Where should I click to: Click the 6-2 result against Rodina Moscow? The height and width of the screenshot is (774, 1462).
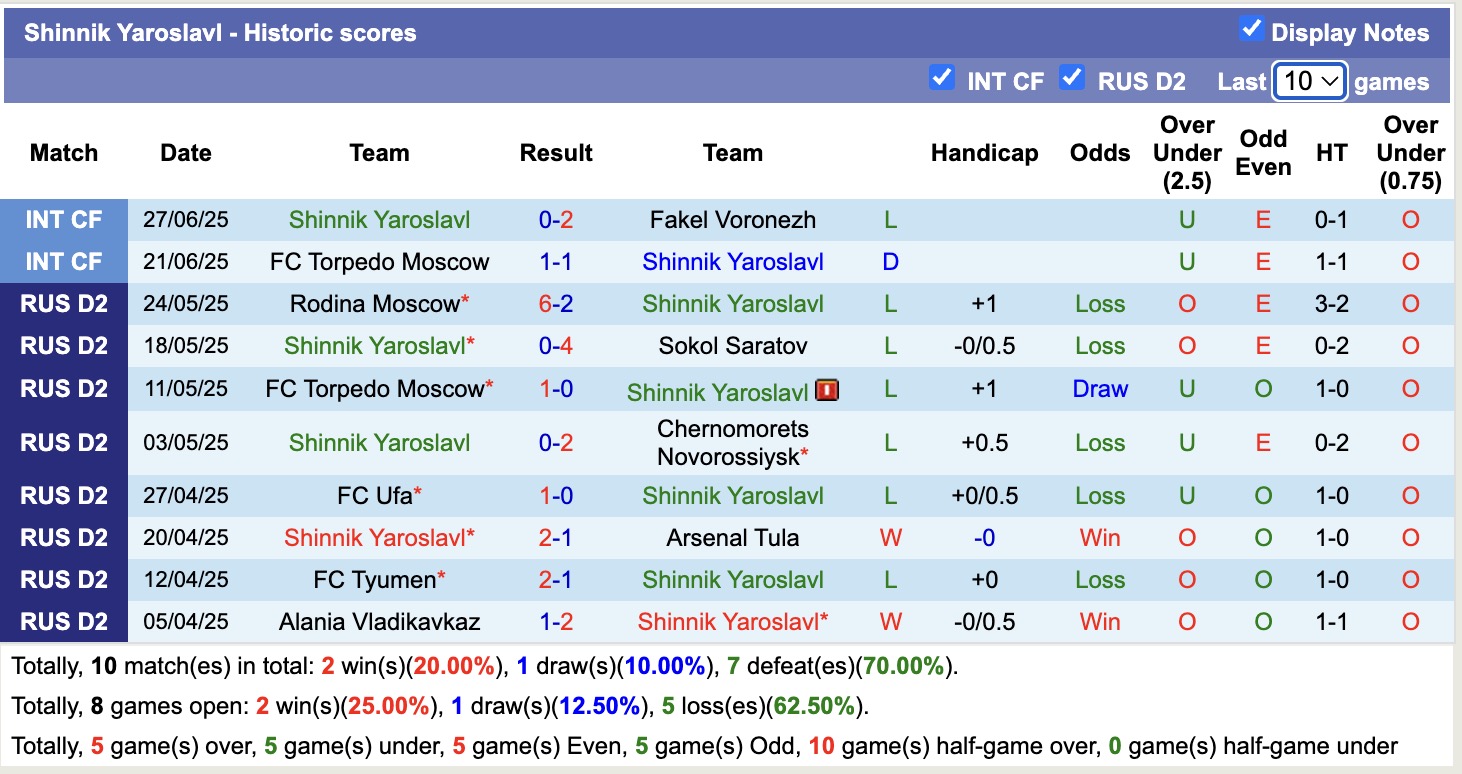pyautogui.click(x=556, y=304)
